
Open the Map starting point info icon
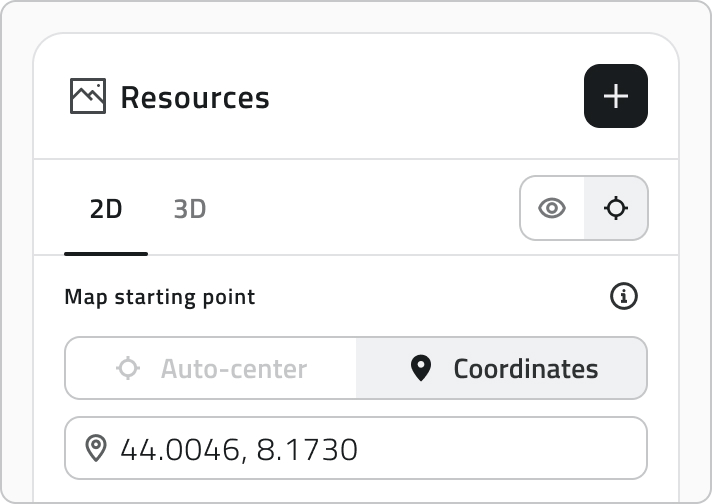[x=623, y=296]
